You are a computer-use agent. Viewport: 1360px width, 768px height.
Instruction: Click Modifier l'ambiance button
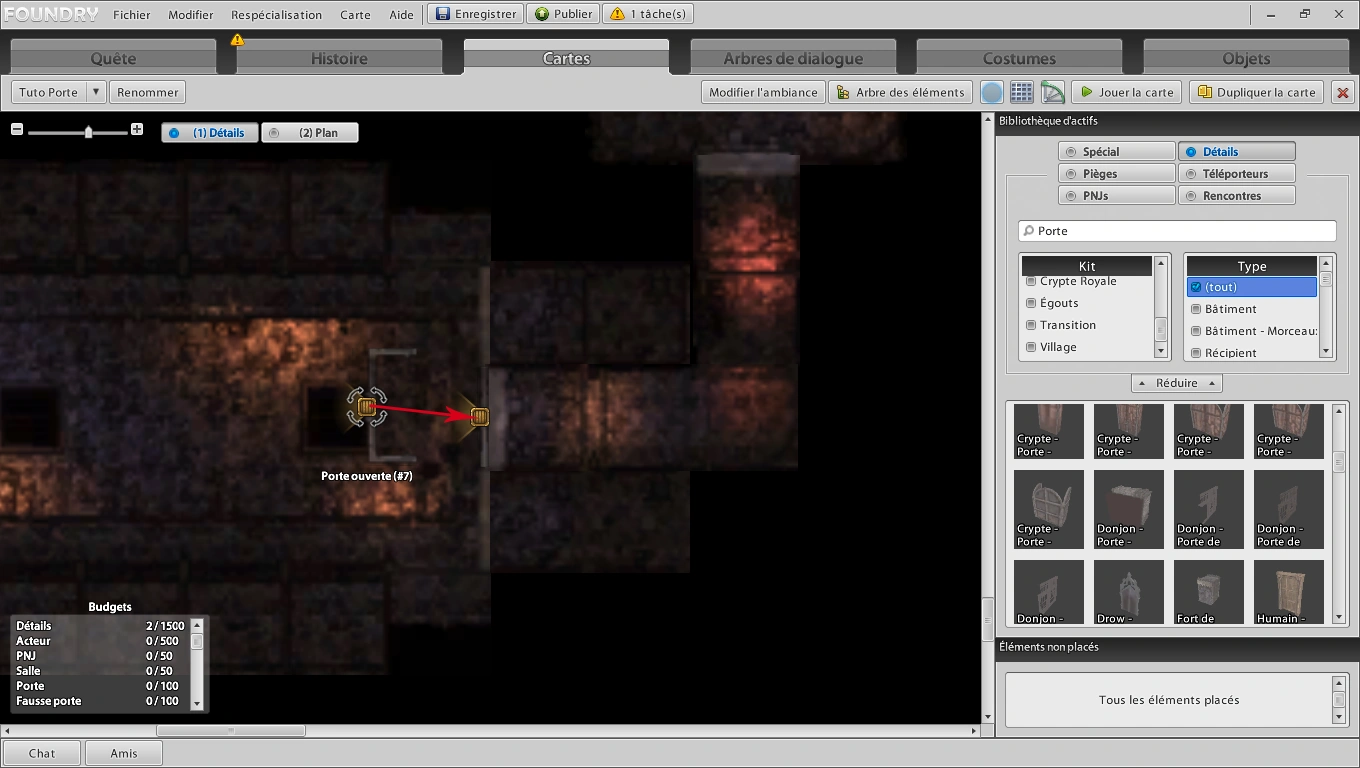(x=763, y=92)
